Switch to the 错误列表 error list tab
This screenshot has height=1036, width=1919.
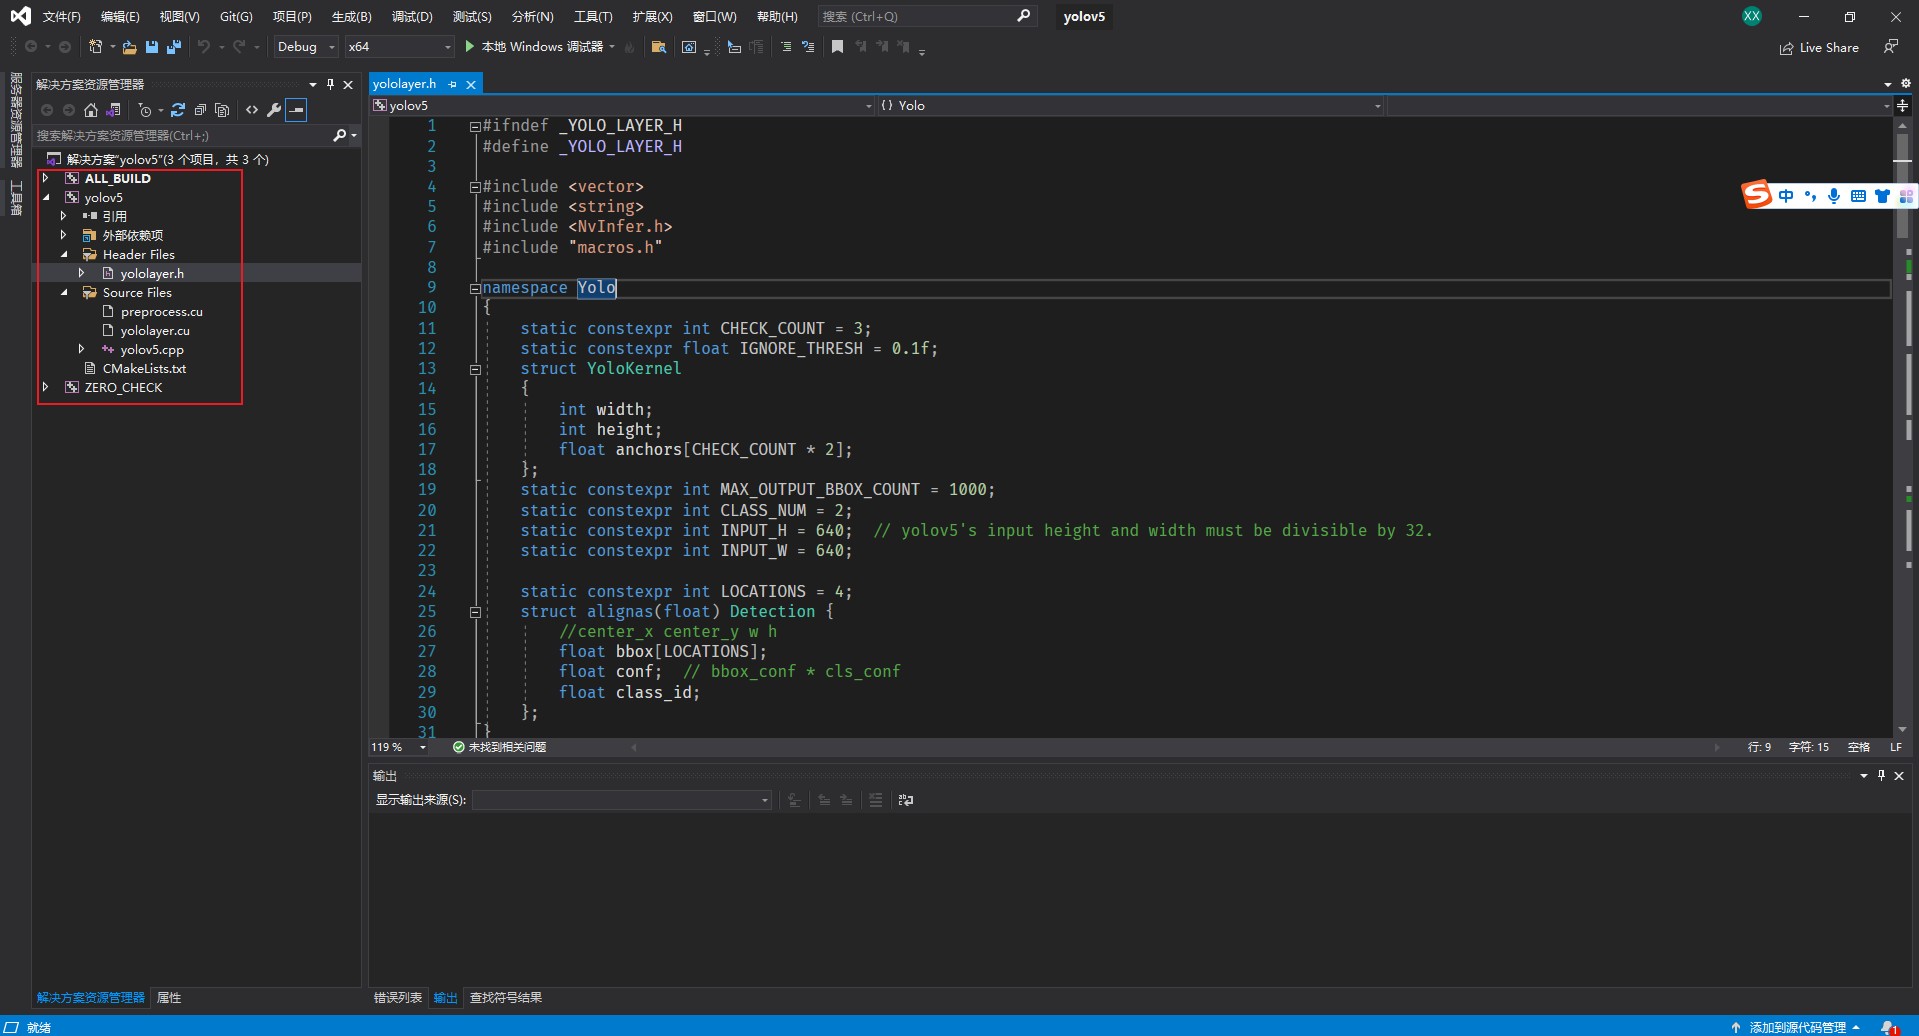tap(397, 998)
